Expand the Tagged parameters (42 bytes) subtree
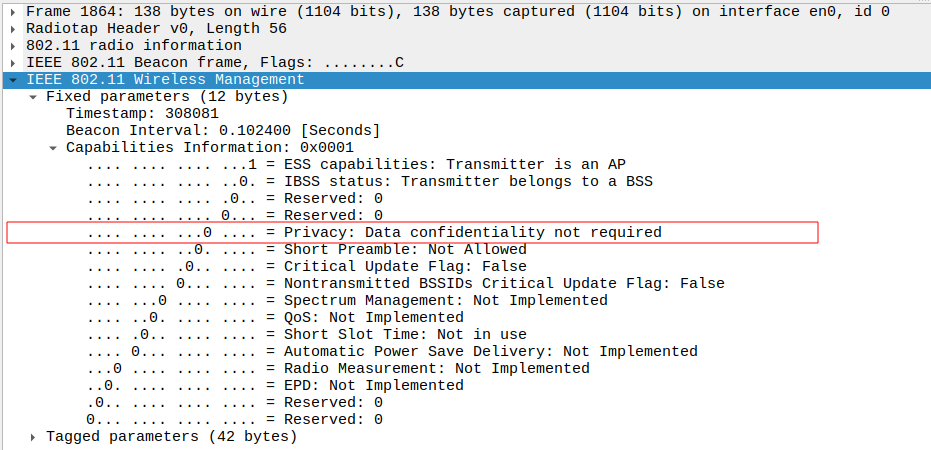 point(33,436)
